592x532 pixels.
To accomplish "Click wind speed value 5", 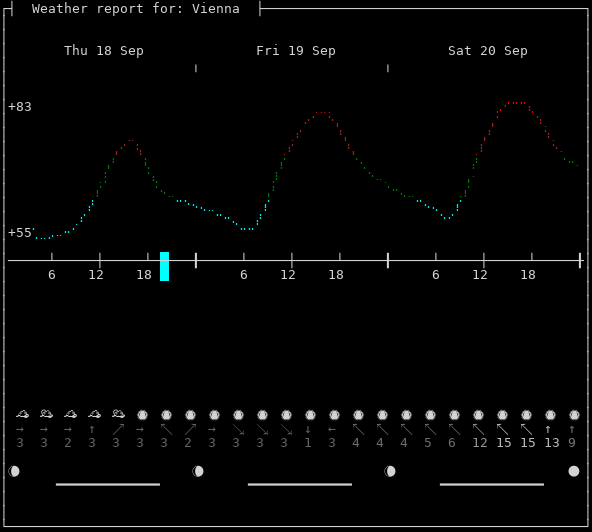I will [x=428, y=443].
